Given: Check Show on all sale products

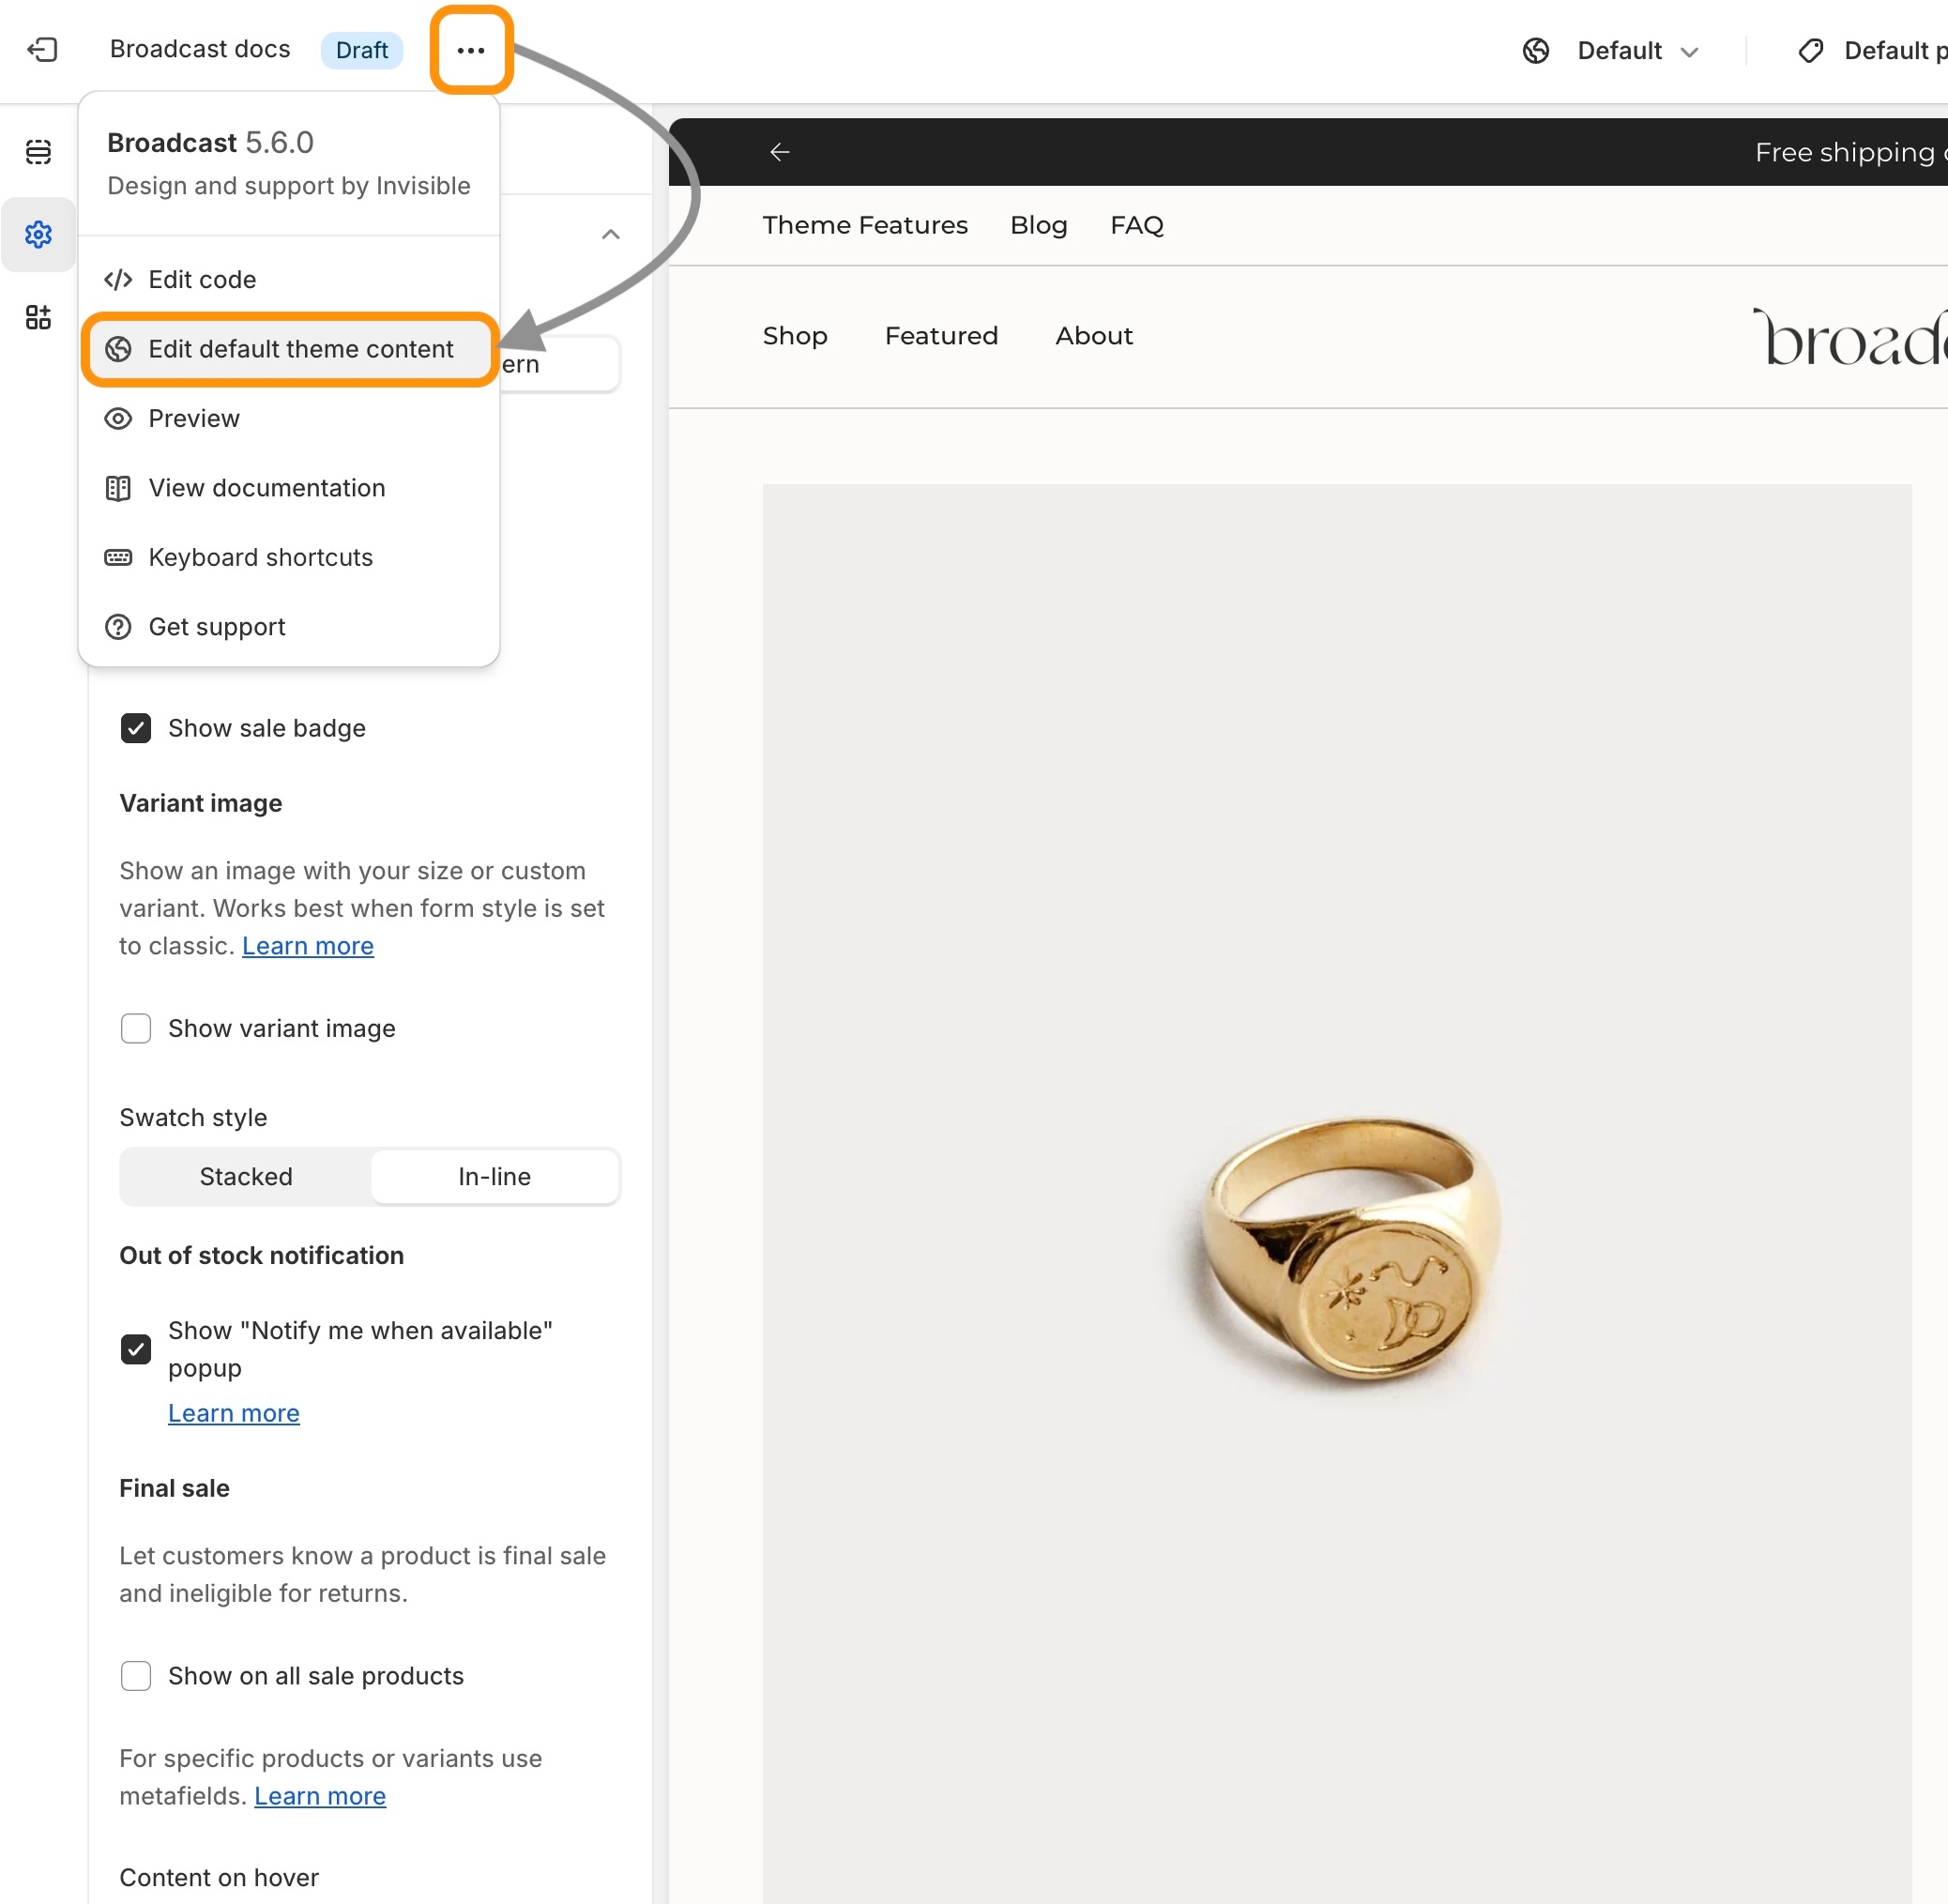Looking at the screenshot, I should [136, 1676].
